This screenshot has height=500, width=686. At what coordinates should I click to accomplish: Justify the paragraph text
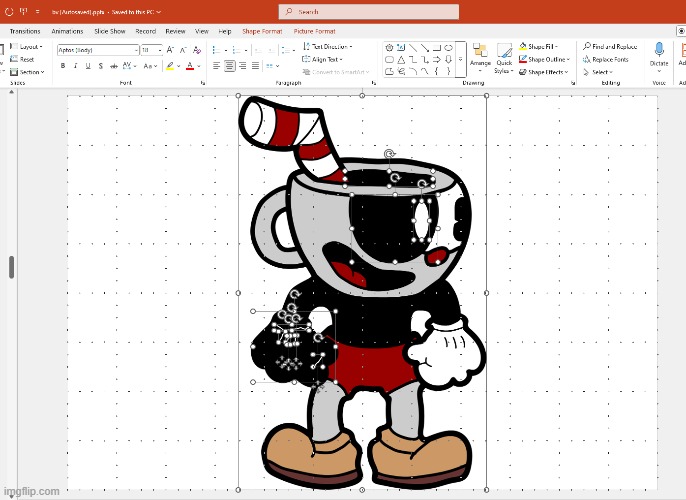pyautogui.click(x=256, y=66)
